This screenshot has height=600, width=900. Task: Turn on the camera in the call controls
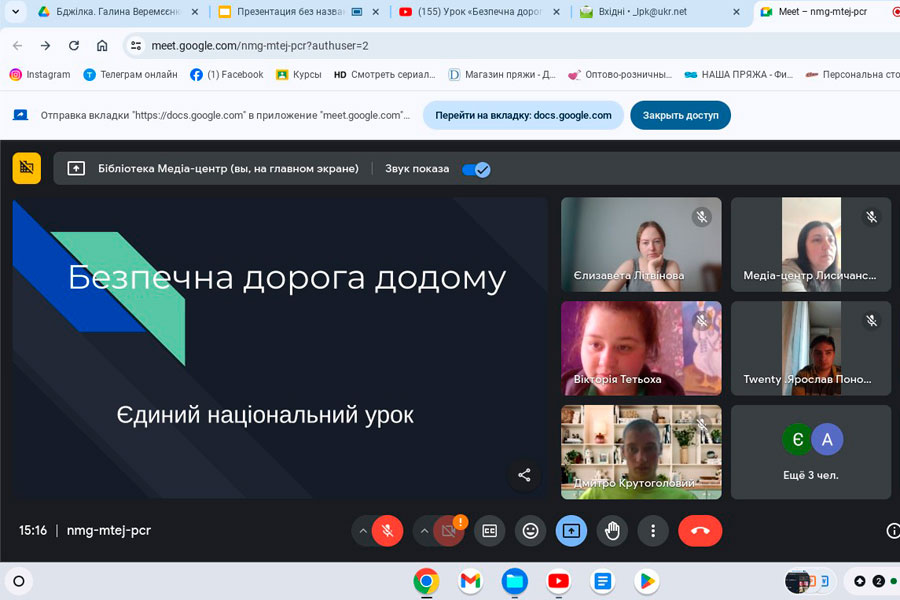449,531
